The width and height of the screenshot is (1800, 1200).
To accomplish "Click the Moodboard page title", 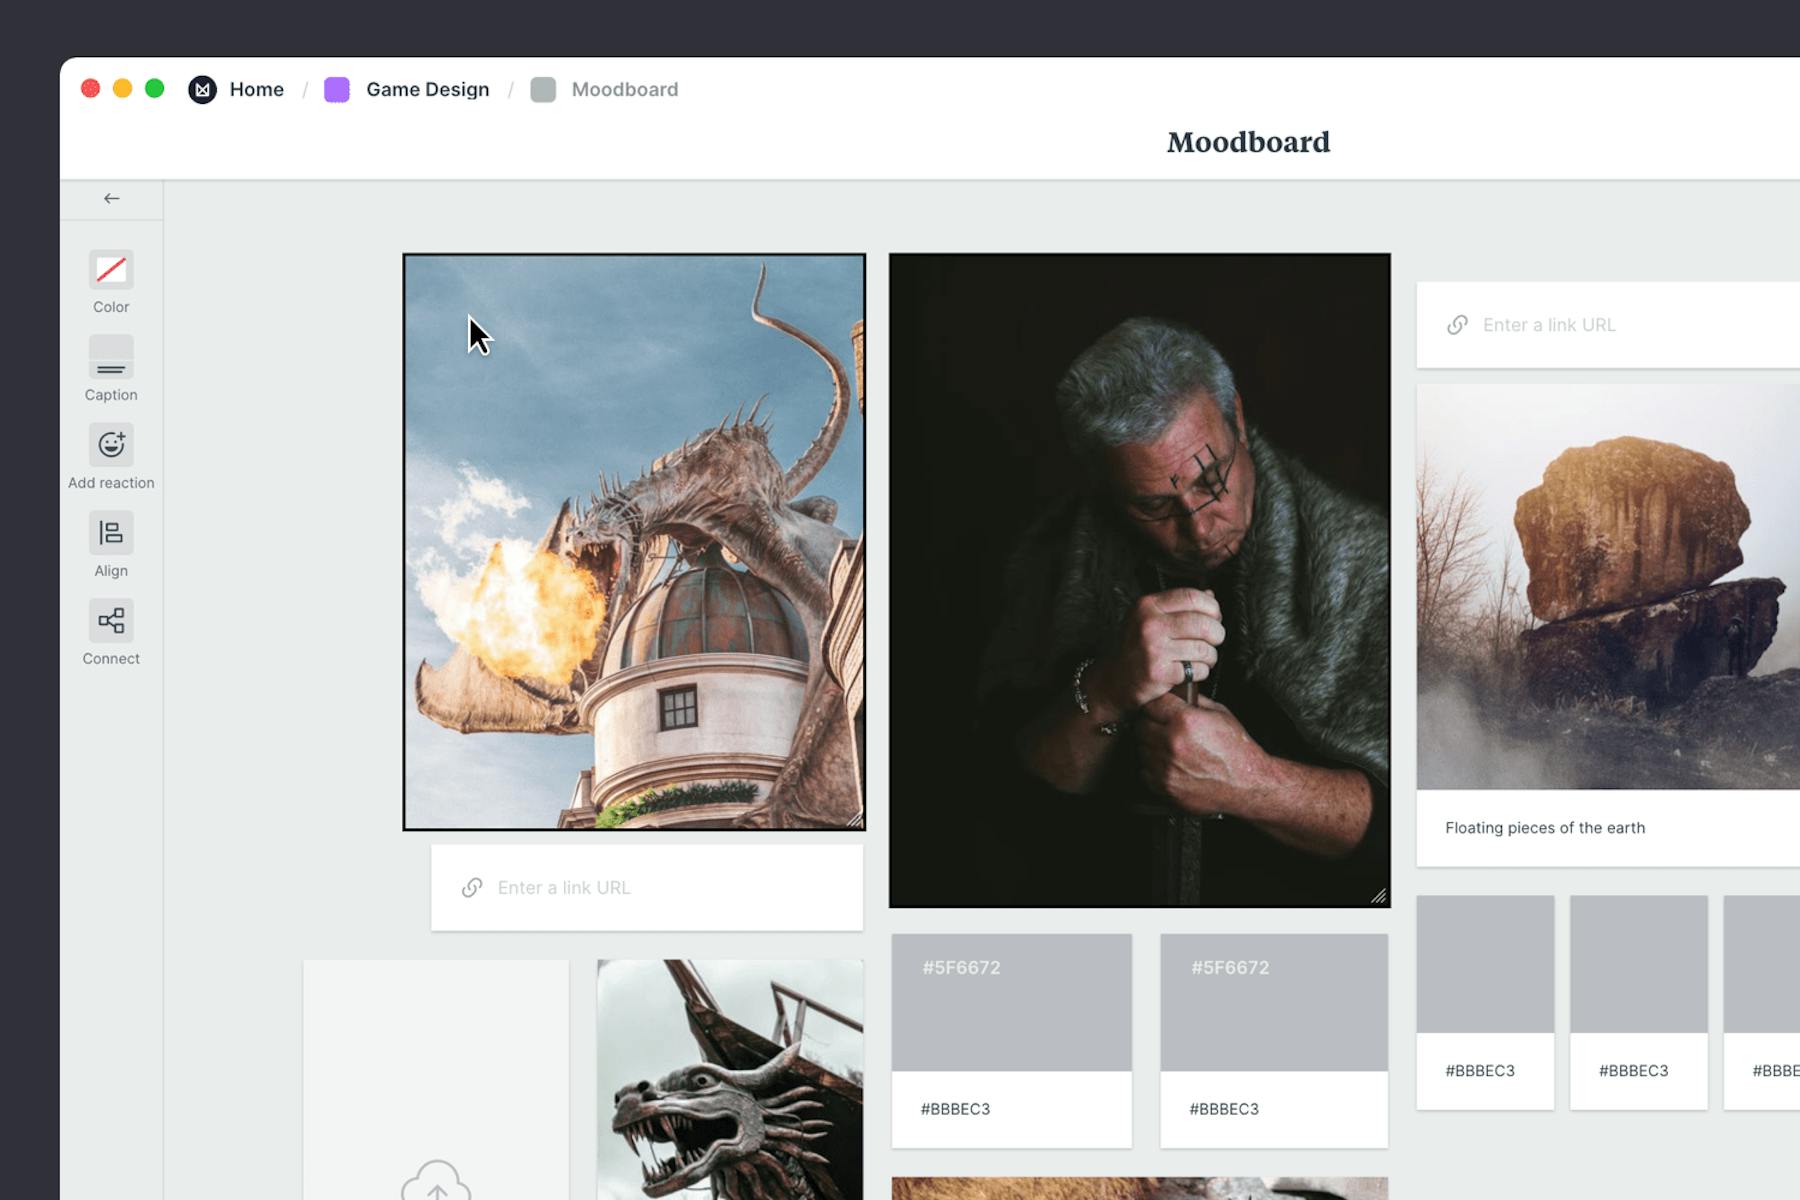I will [x=1247, y=142].
